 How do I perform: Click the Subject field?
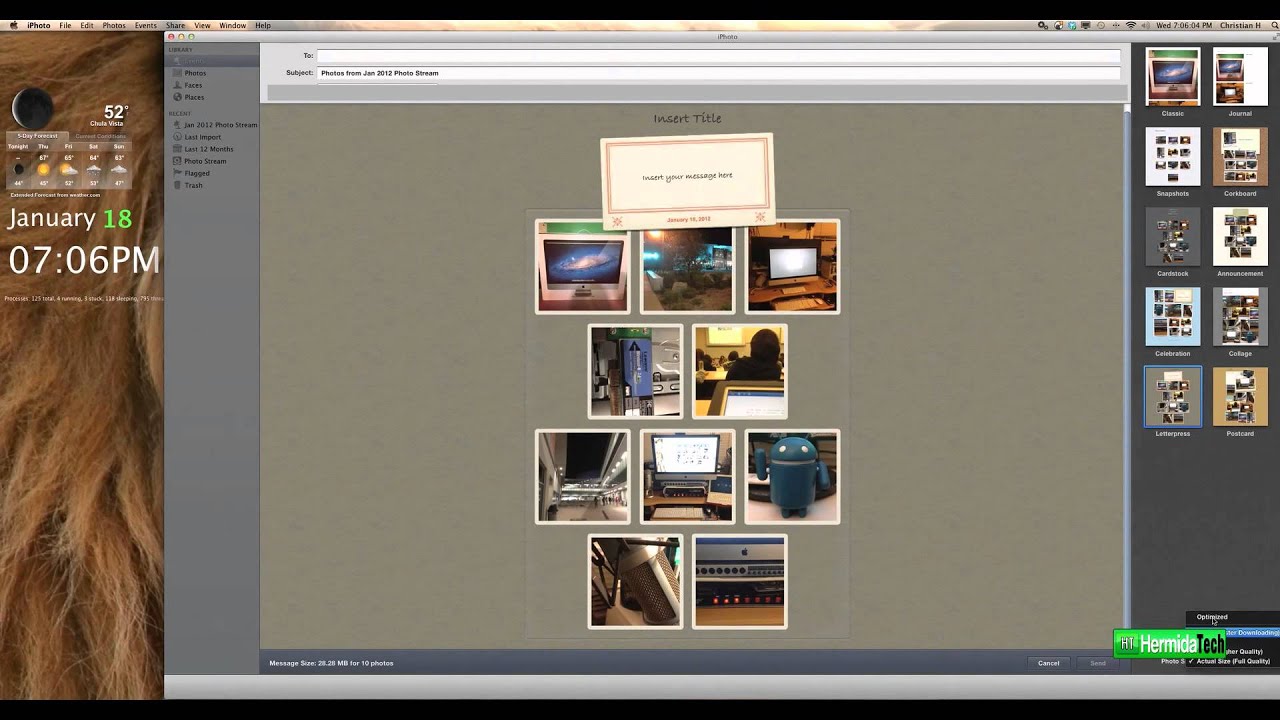point(718,73)
